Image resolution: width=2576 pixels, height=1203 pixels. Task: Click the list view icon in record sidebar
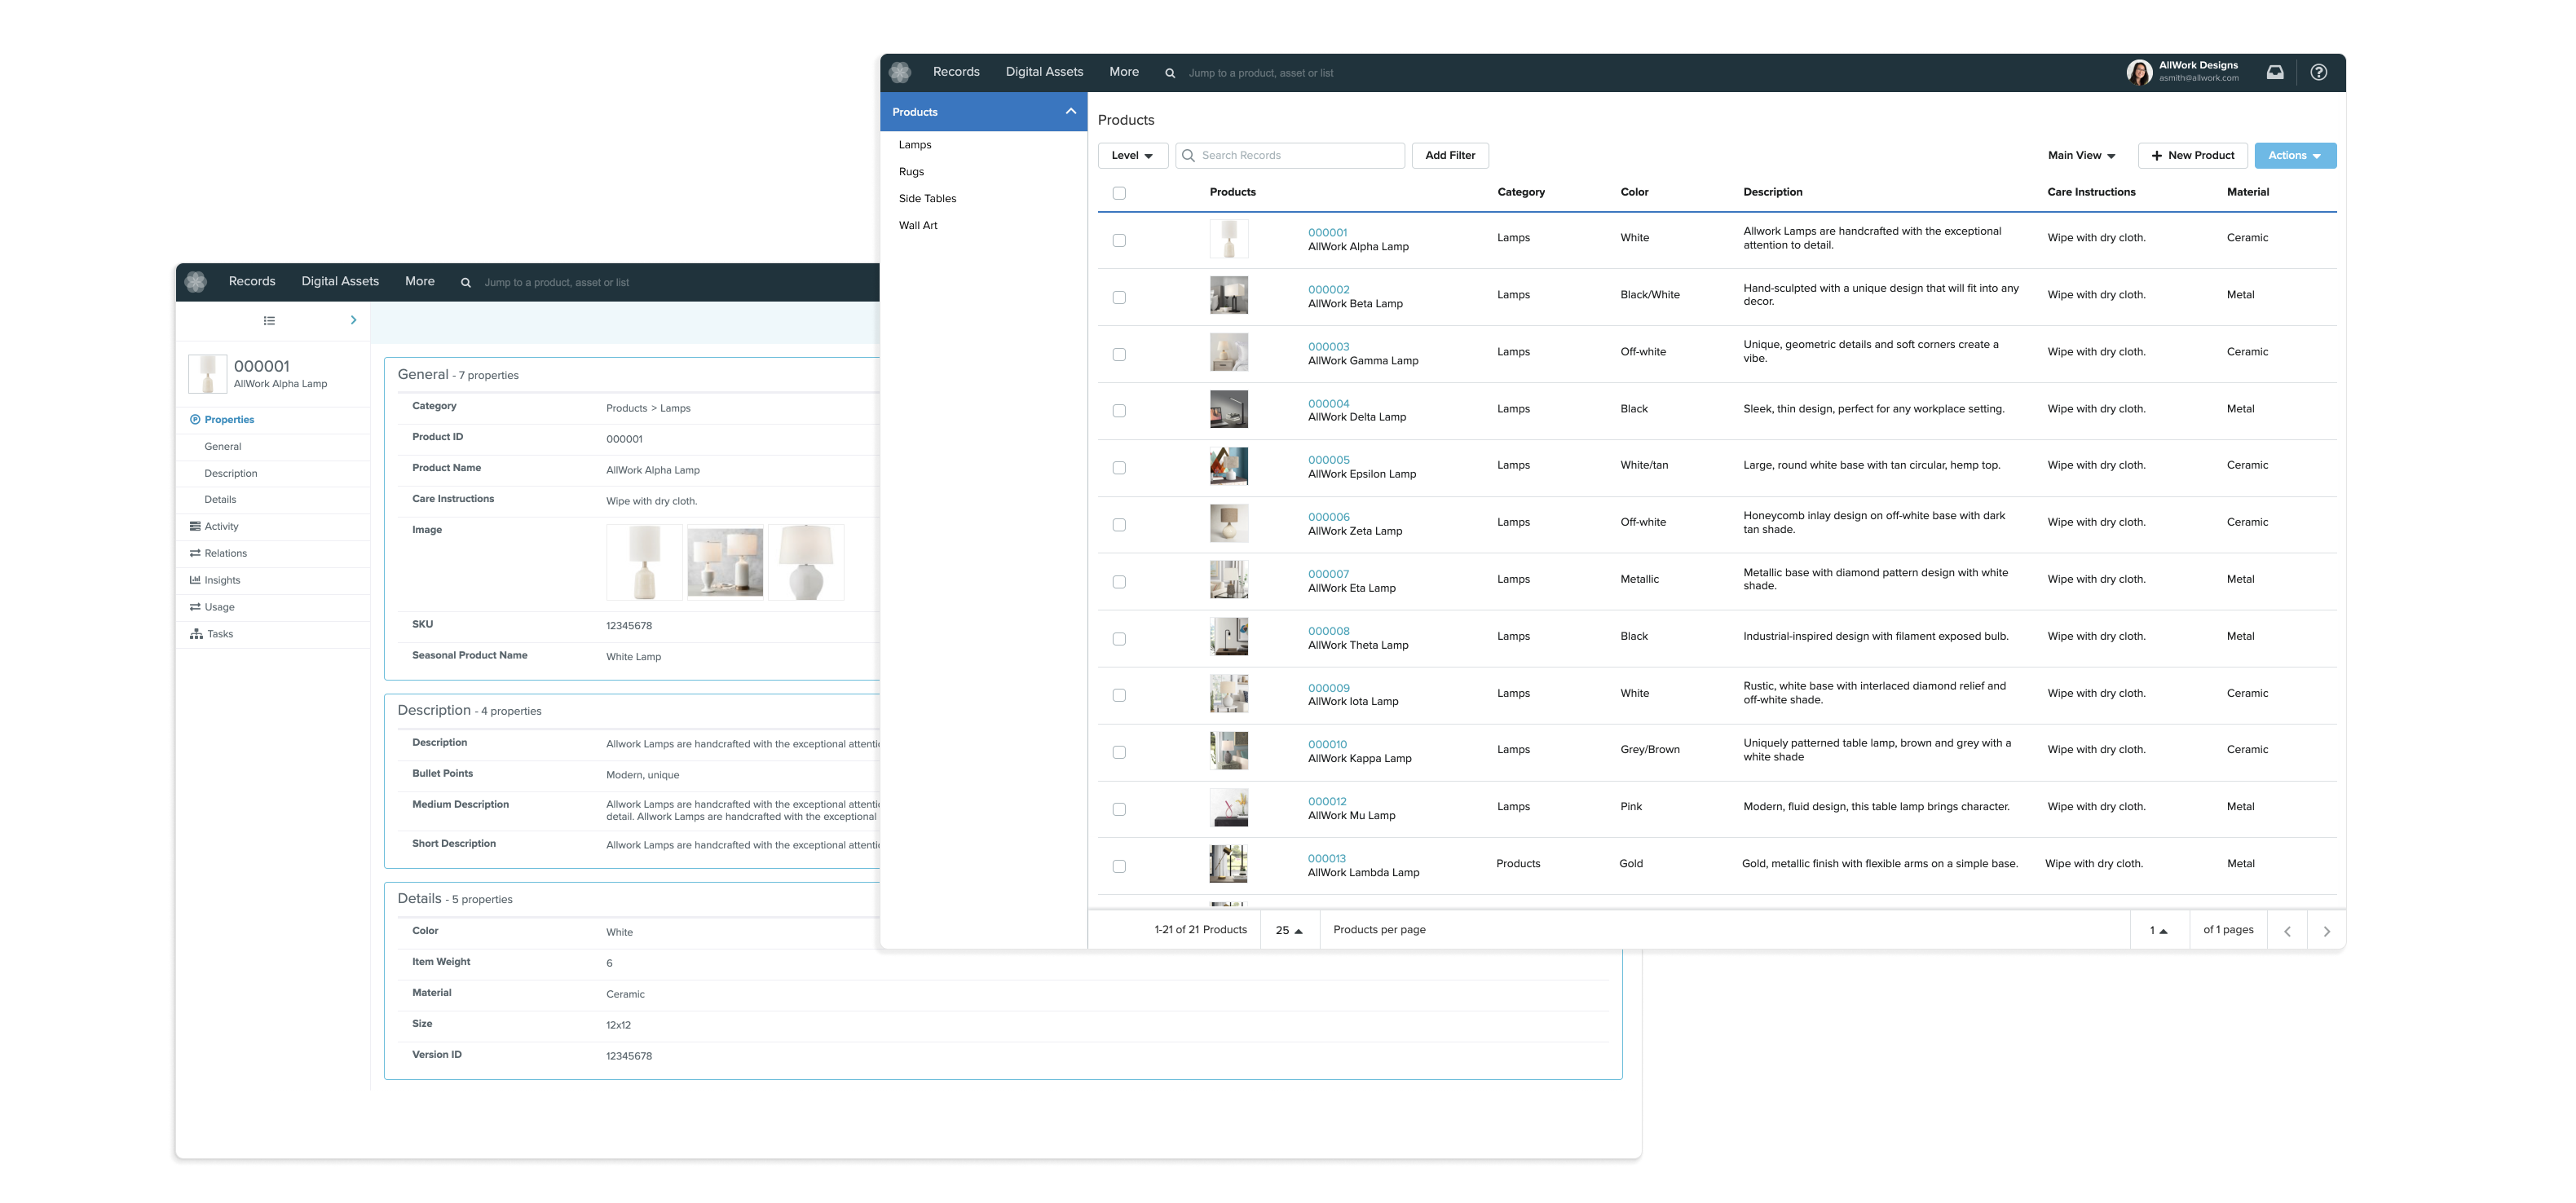point(269,321)
